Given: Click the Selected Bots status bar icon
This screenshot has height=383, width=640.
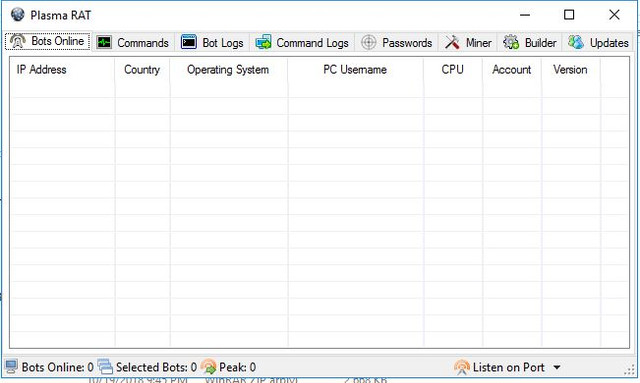Looking at the screenshot, I should (x=105, y=367).
